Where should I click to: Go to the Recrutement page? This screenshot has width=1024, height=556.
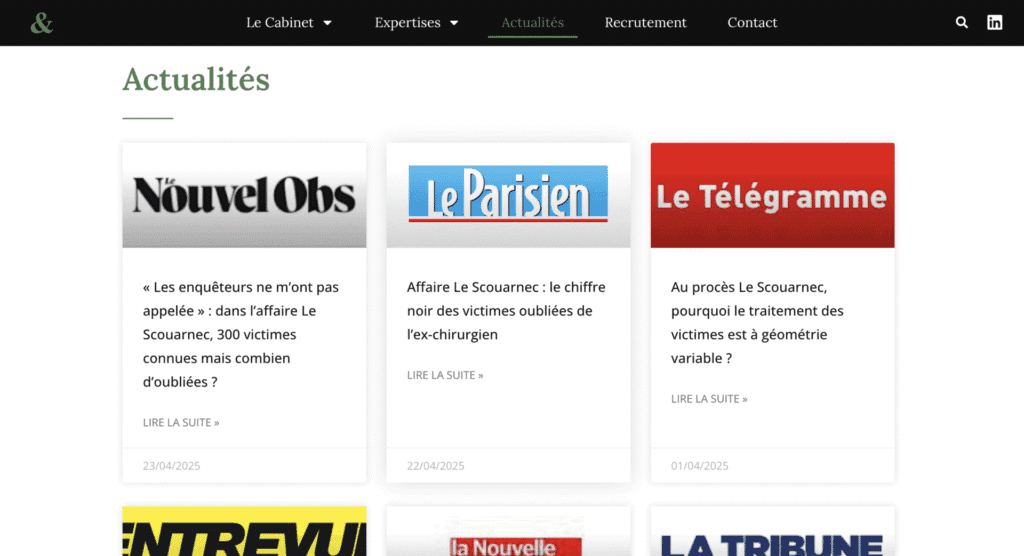[645, 22]
